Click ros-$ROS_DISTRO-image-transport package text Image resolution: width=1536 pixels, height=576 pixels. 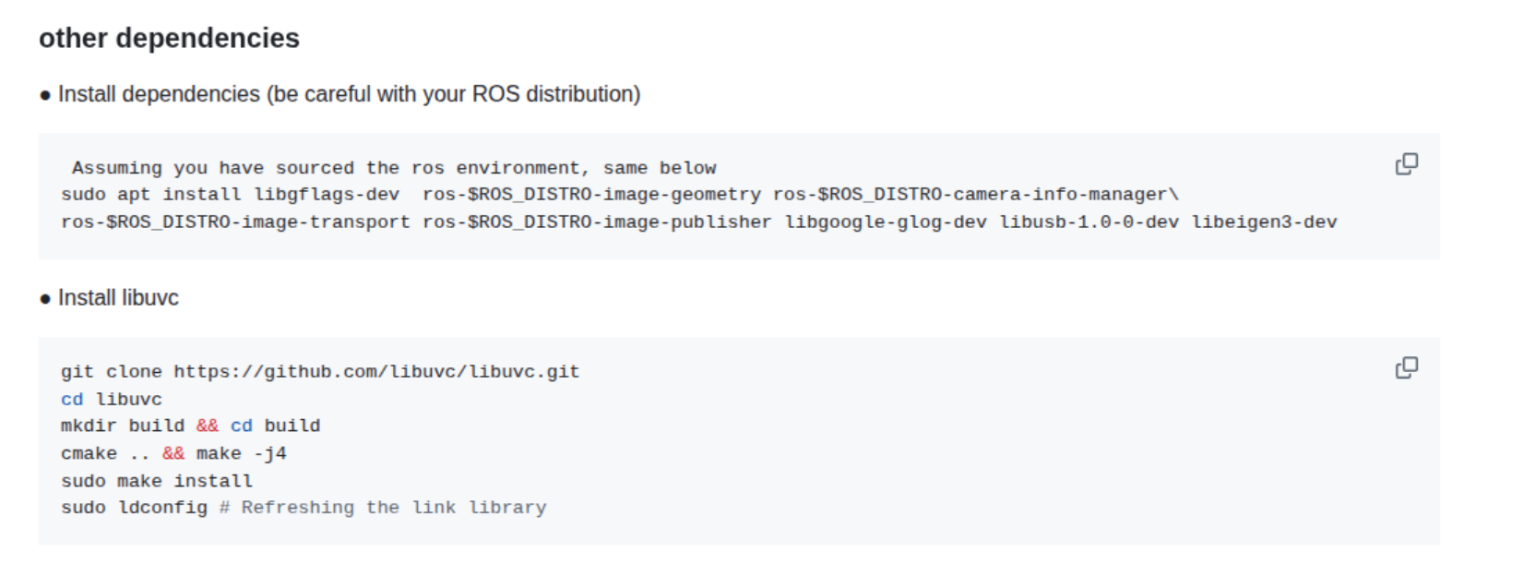click(235, 222)
